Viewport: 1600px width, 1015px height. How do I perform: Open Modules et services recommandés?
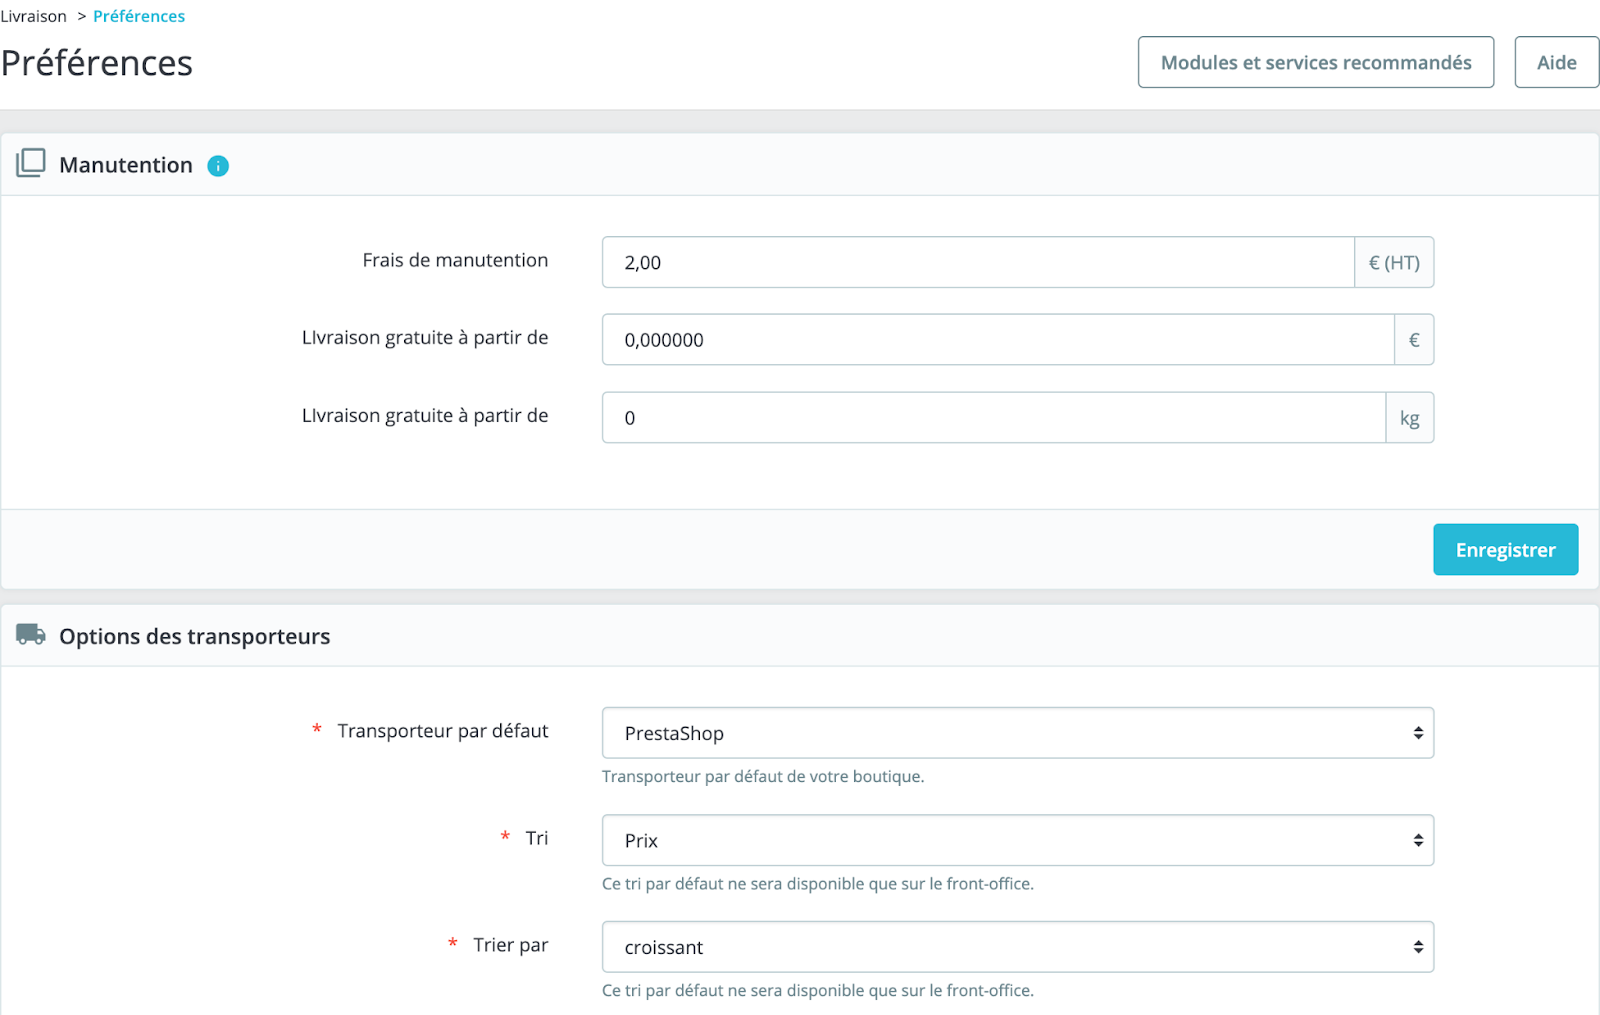[1316, 62]
